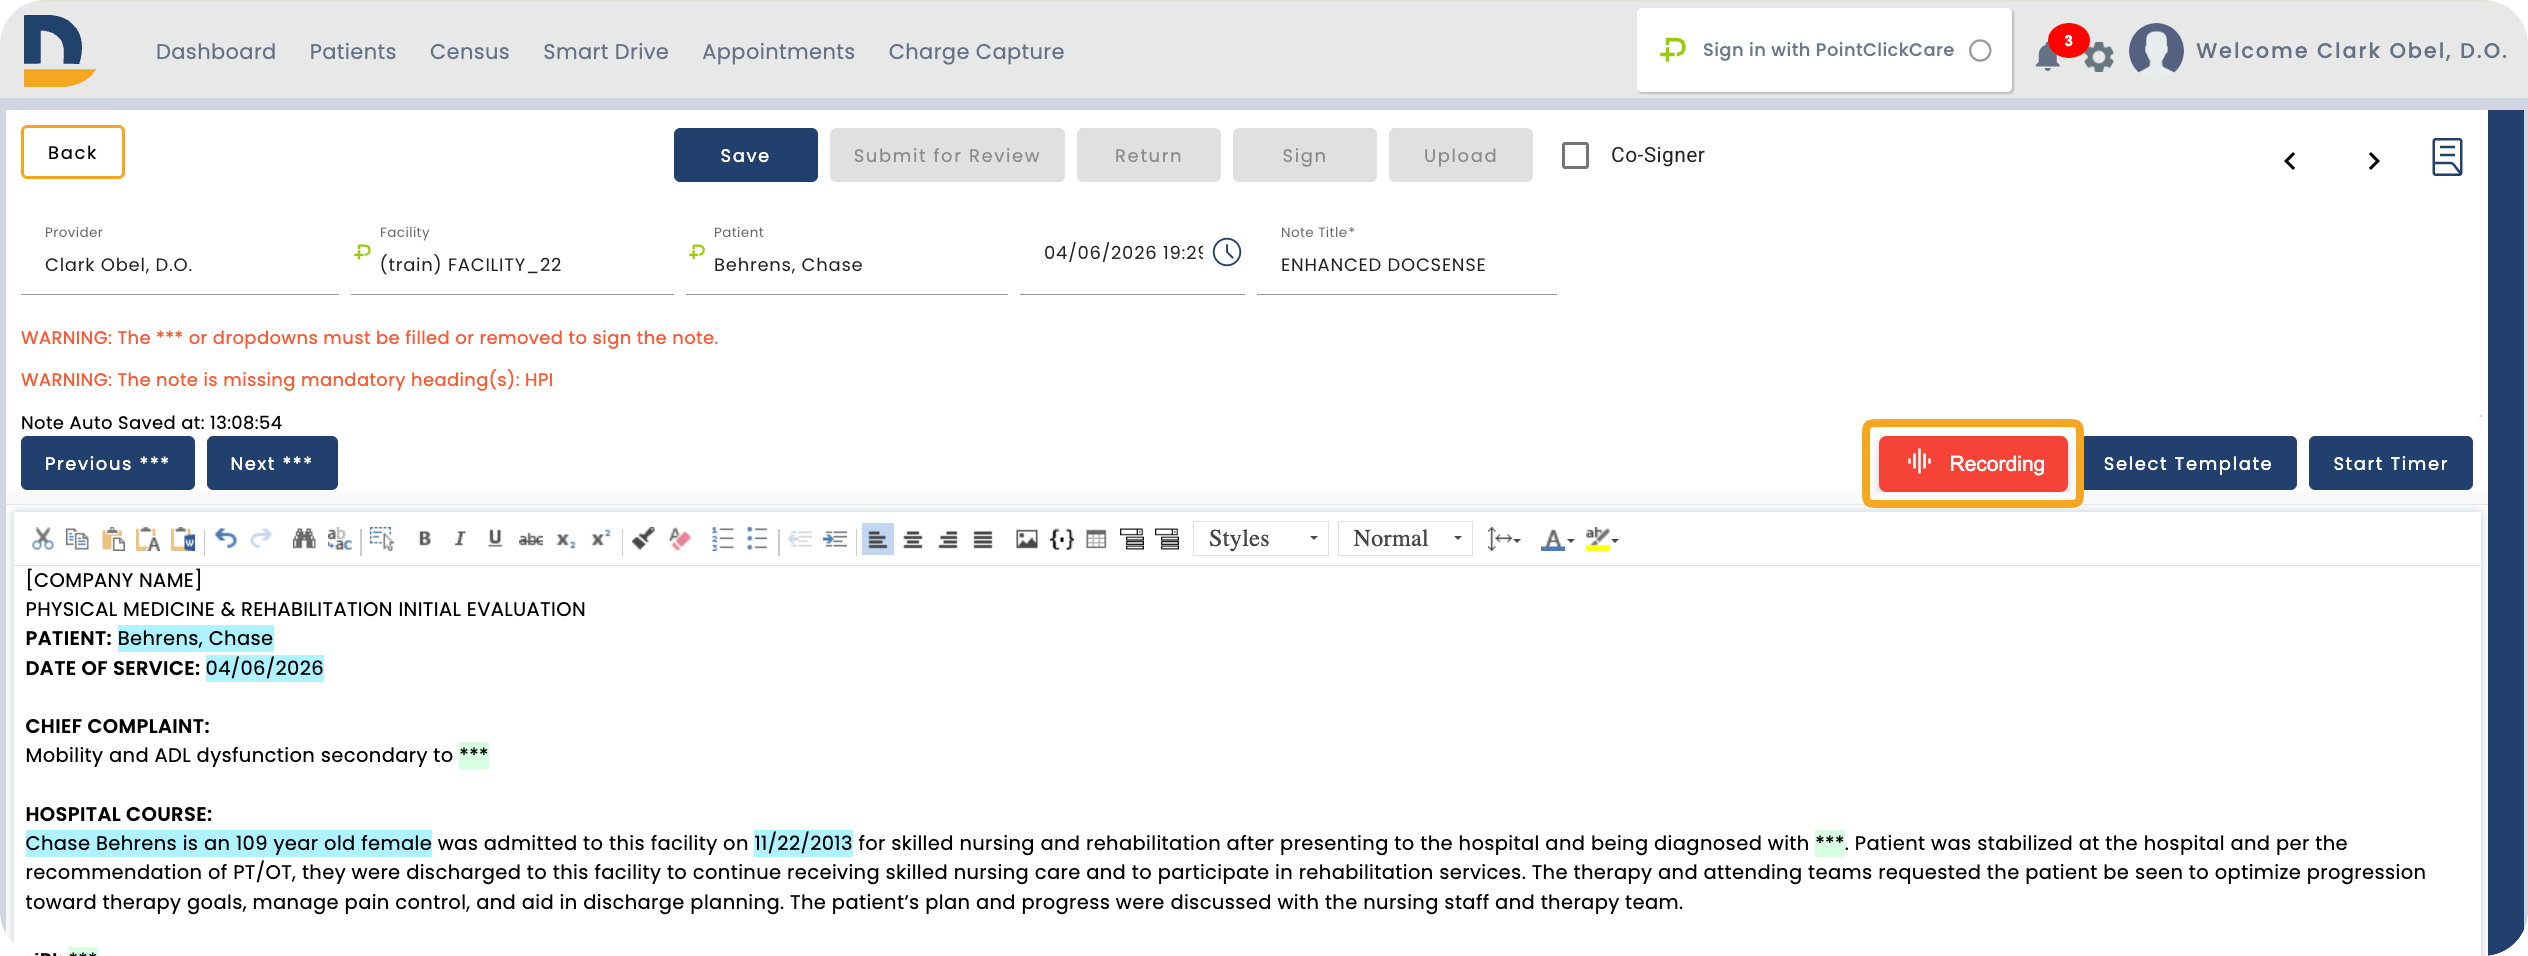The image size is (2528, 956).
Task: Open the text color picker
Action: click(1557, 539)
